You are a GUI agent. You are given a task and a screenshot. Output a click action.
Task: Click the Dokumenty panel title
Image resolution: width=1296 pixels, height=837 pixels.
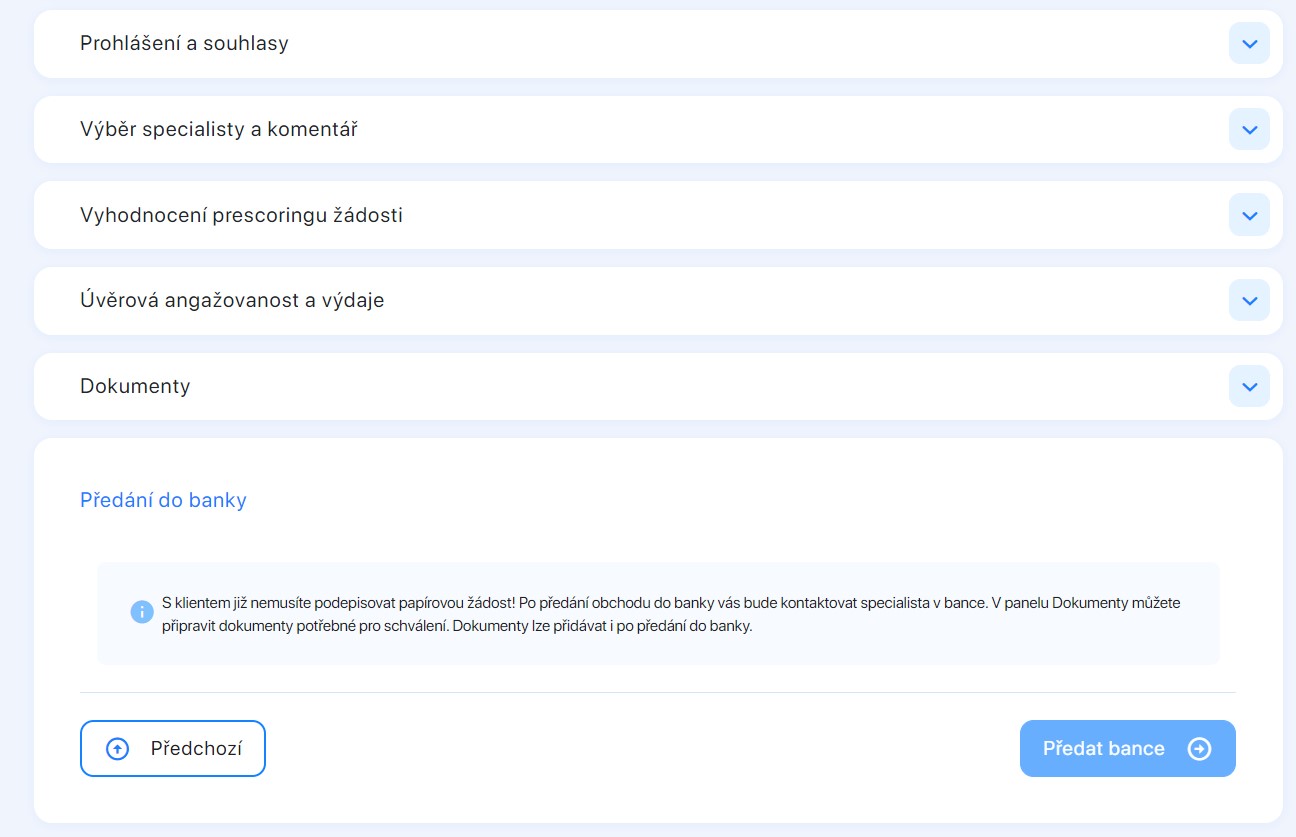pos(135,386)
